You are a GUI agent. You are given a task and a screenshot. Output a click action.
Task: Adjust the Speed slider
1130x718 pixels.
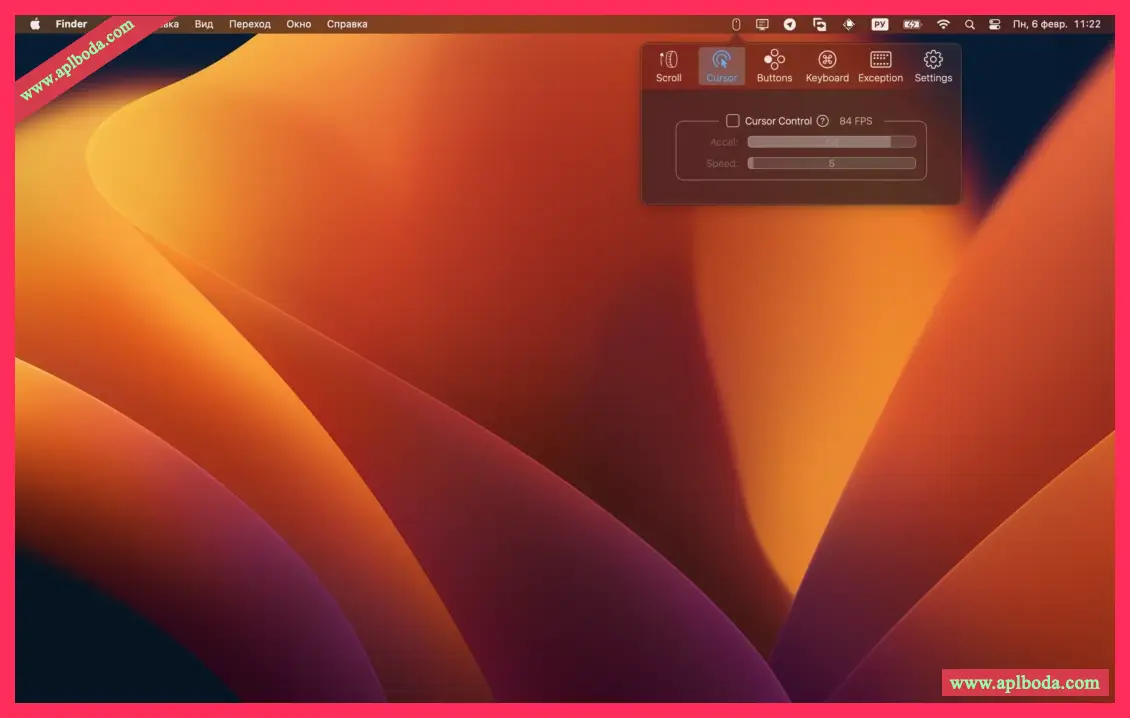[832, 163]
